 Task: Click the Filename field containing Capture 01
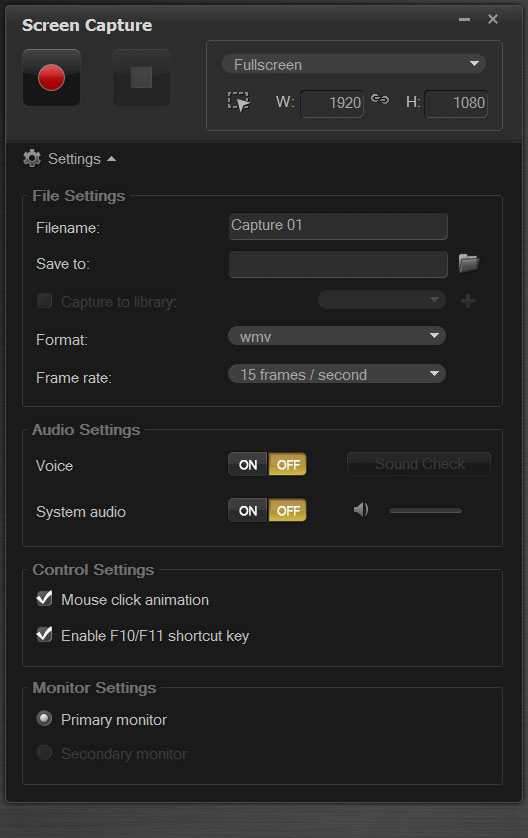coord(338,226)
